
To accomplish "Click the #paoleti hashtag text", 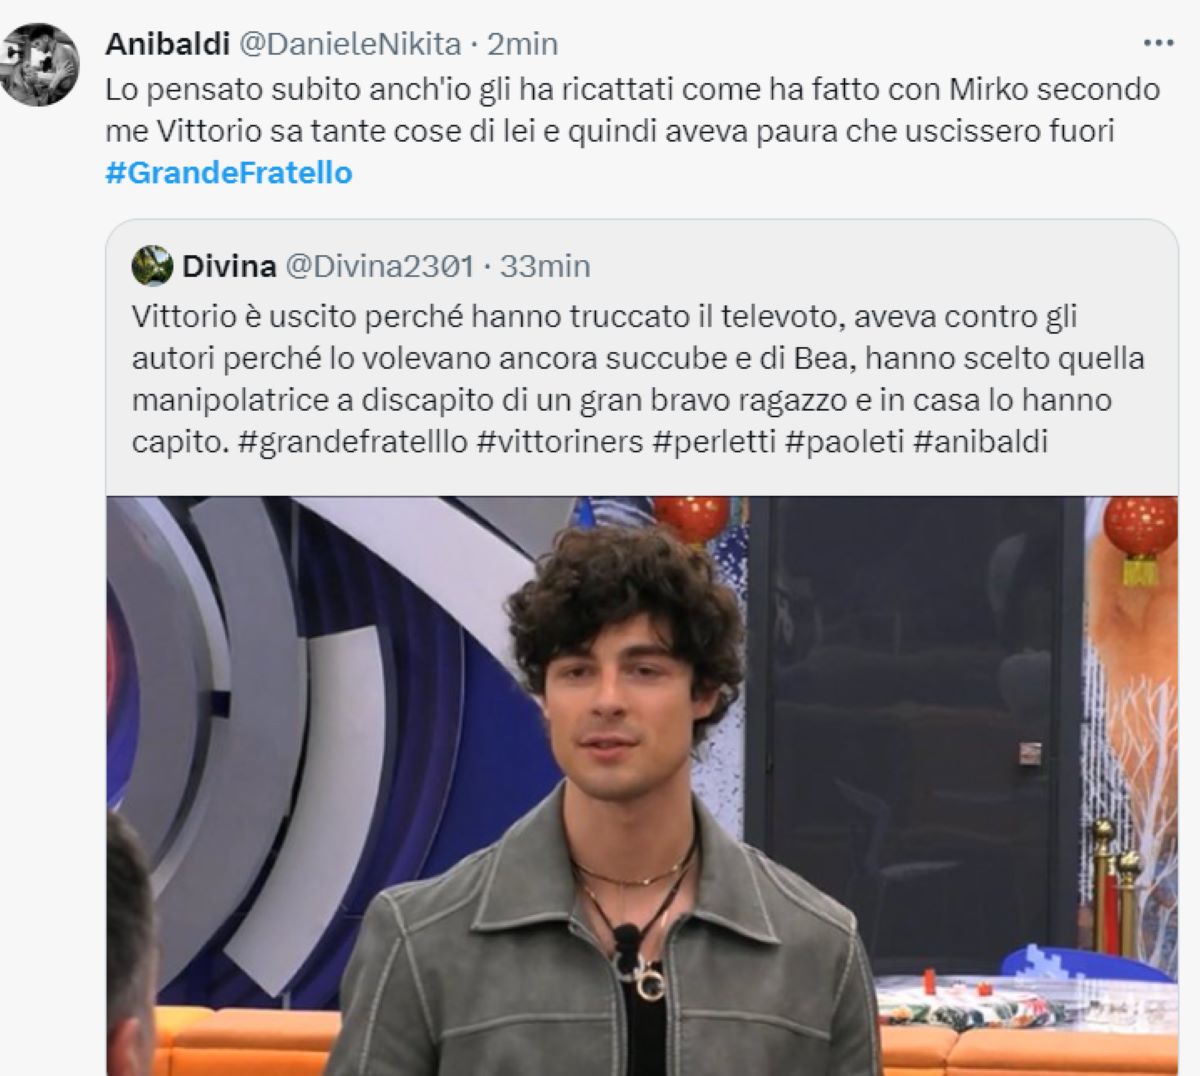I will (845, 441).
